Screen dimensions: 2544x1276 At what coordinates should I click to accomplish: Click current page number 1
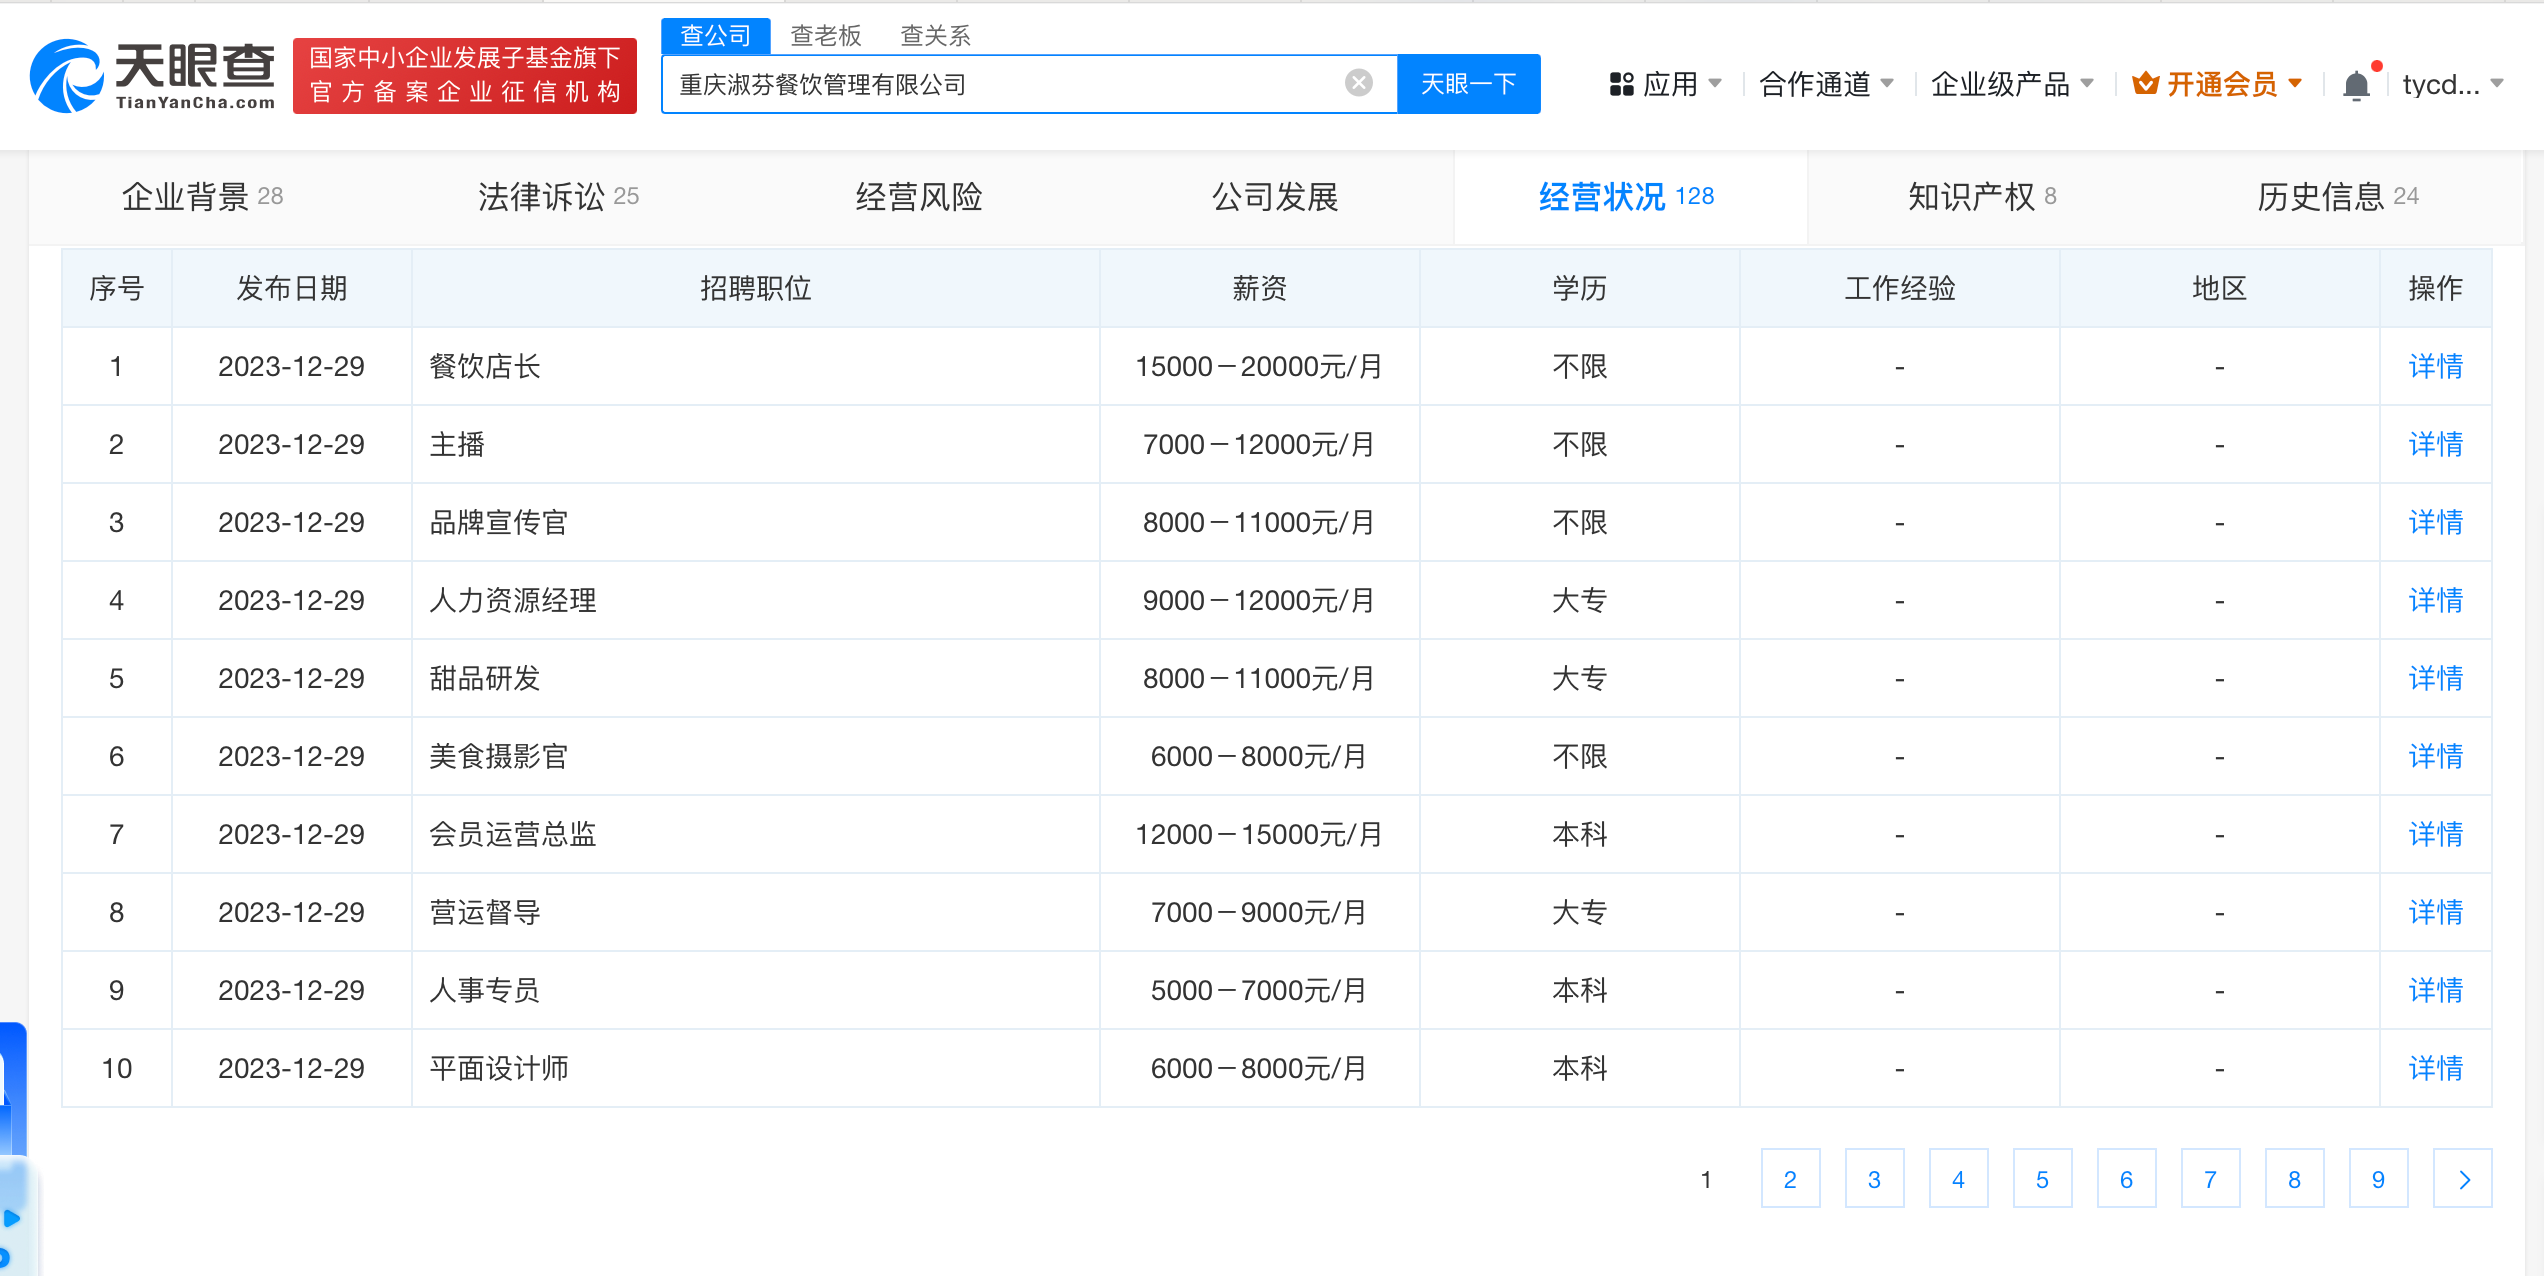pos(1706,1179)
